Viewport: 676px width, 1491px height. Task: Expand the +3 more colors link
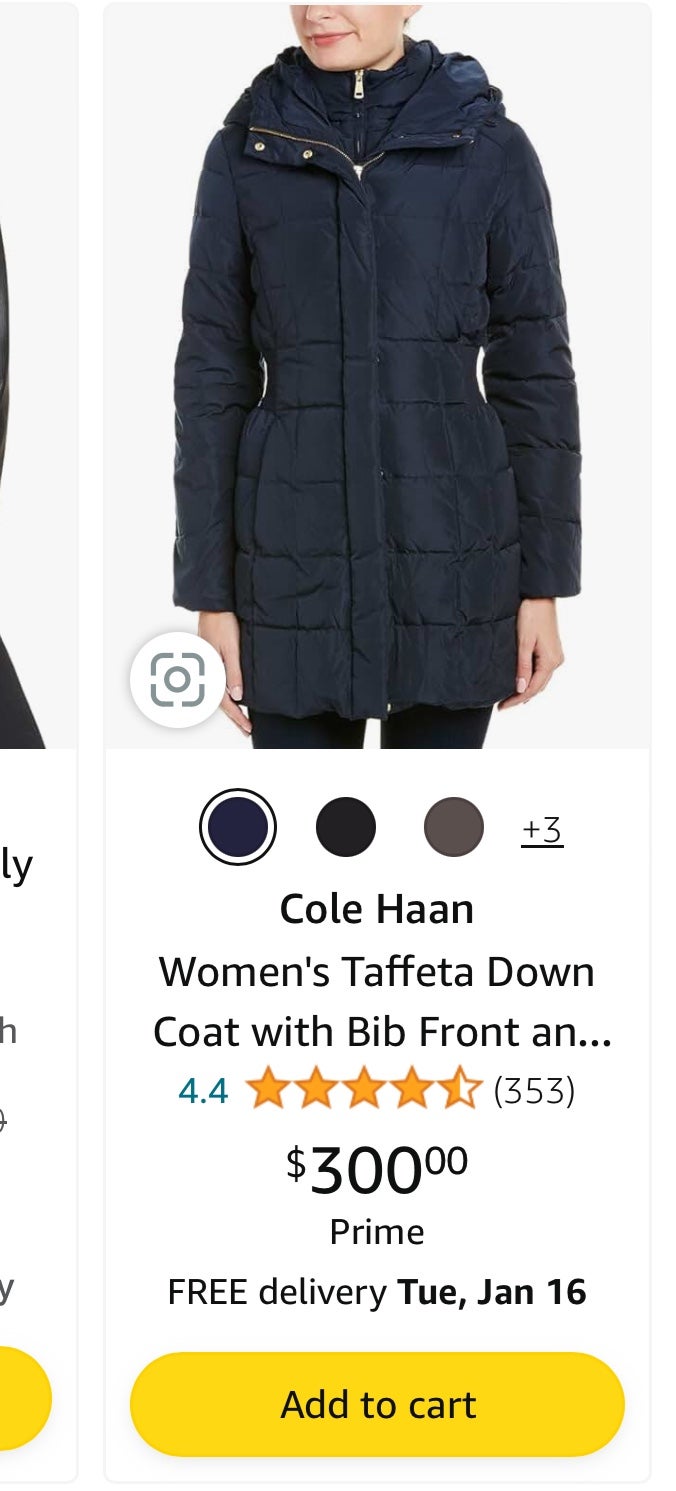(542, 829)
